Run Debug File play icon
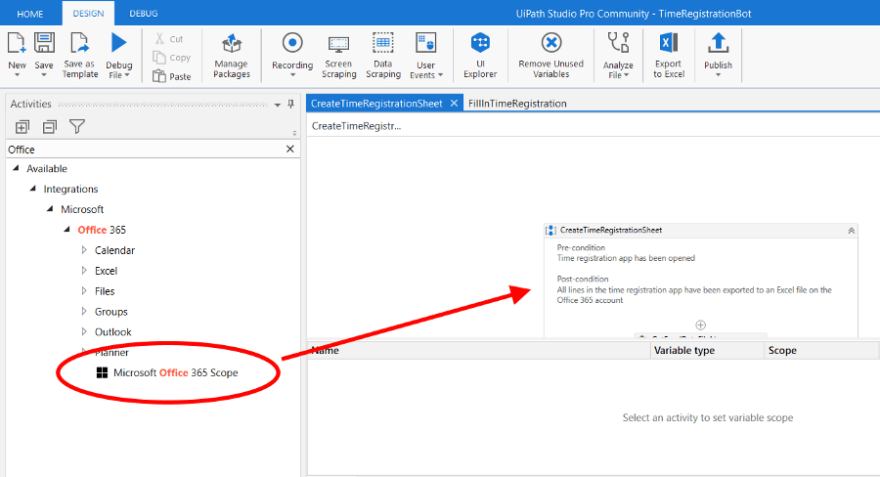 pos(118,43)
